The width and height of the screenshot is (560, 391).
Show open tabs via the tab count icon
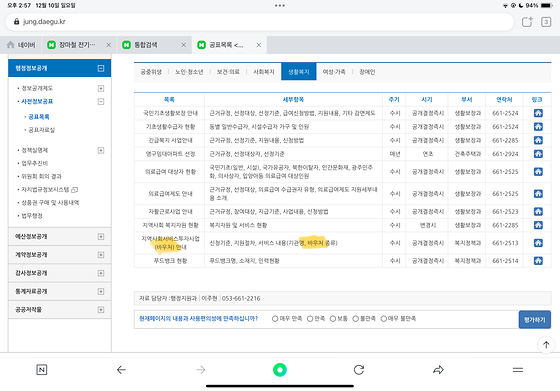coord(546,22)
